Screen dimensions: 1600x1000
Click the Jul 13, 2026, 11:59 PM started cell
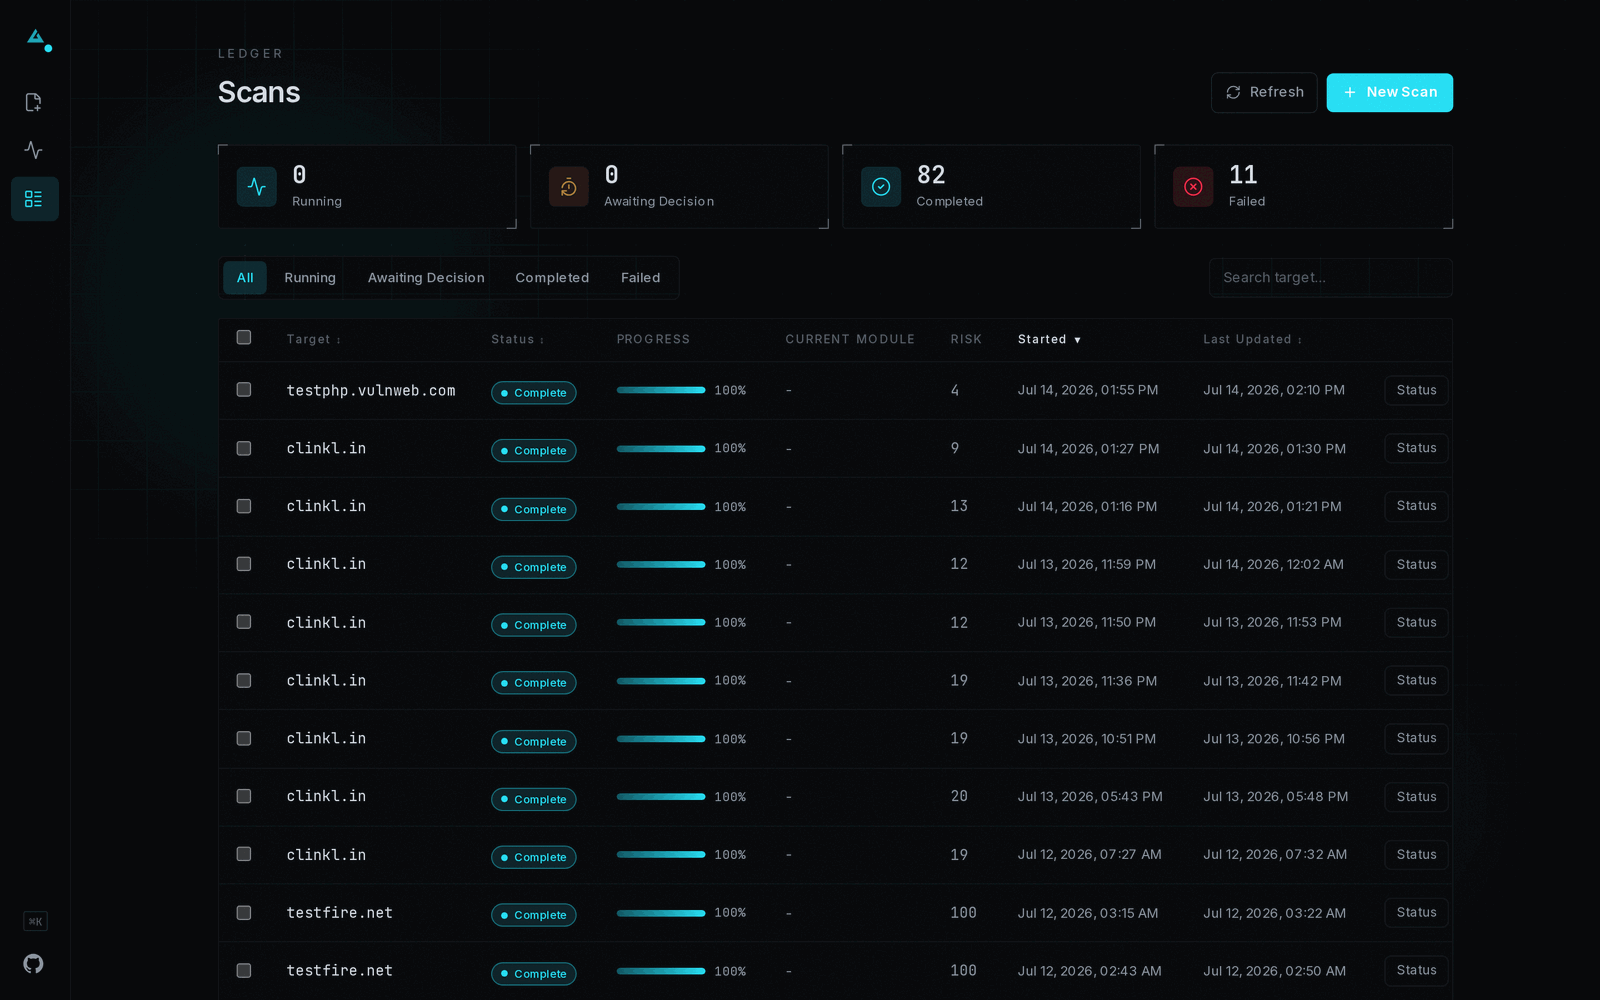pyautogui.click(x=1087, y=564)
